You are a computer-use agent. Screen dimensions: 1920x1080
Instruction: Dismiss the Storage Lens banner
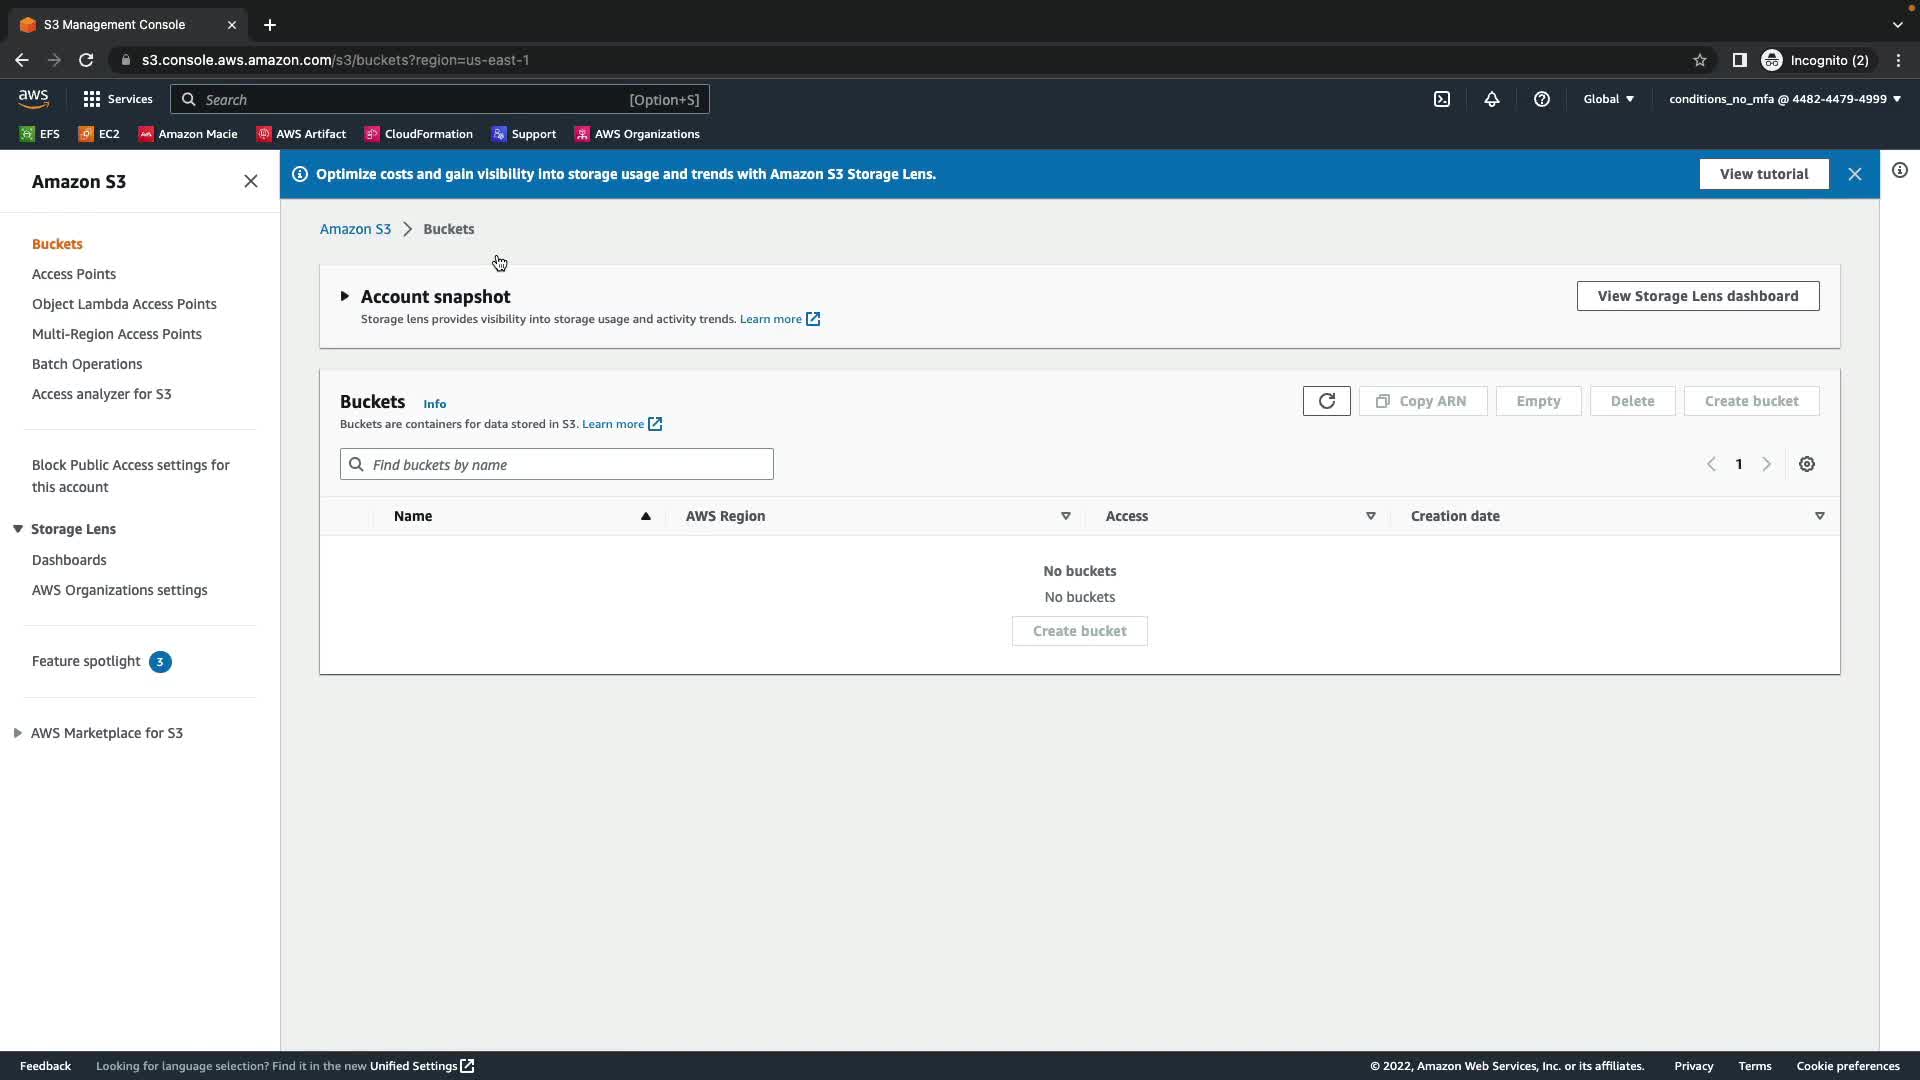coord(1854,174)
